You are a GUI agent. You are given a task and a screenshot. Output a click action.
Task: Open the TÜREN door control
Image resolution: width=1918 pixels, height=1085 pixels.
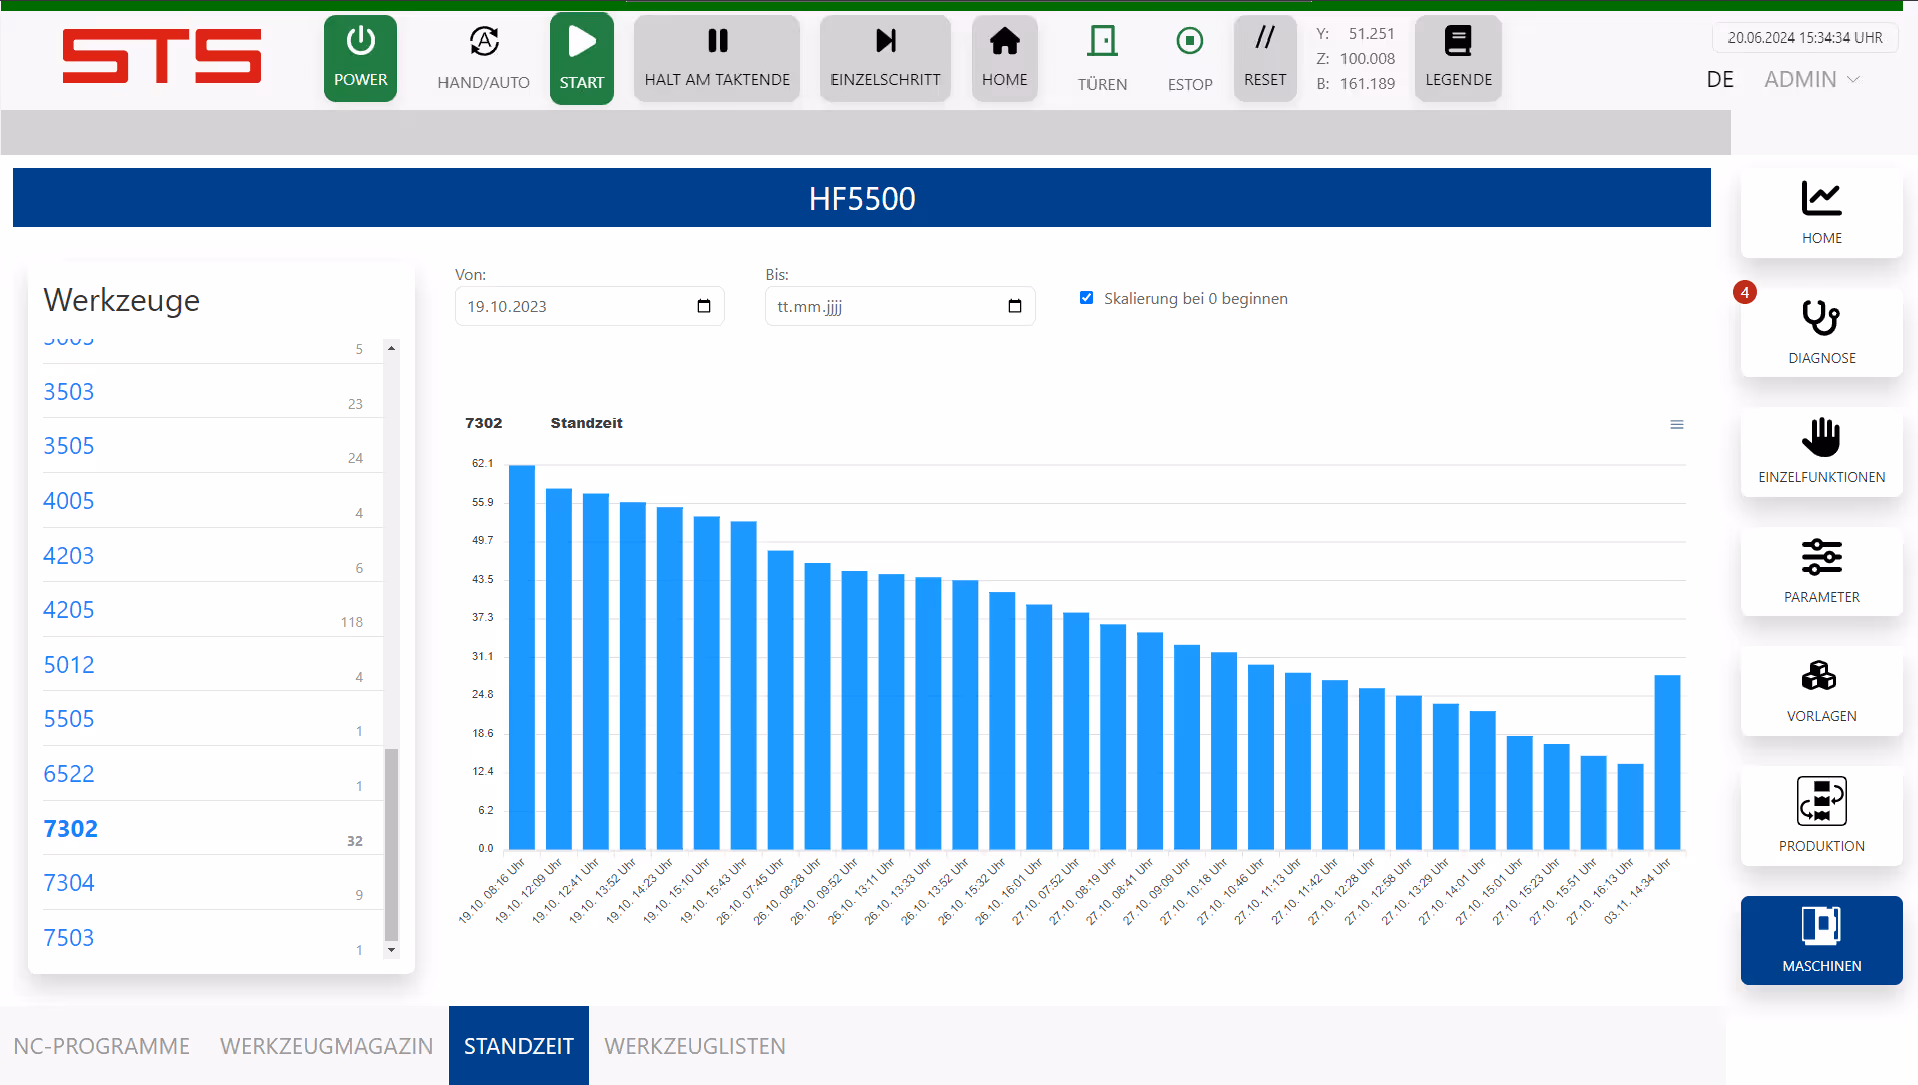point(1102,58)
